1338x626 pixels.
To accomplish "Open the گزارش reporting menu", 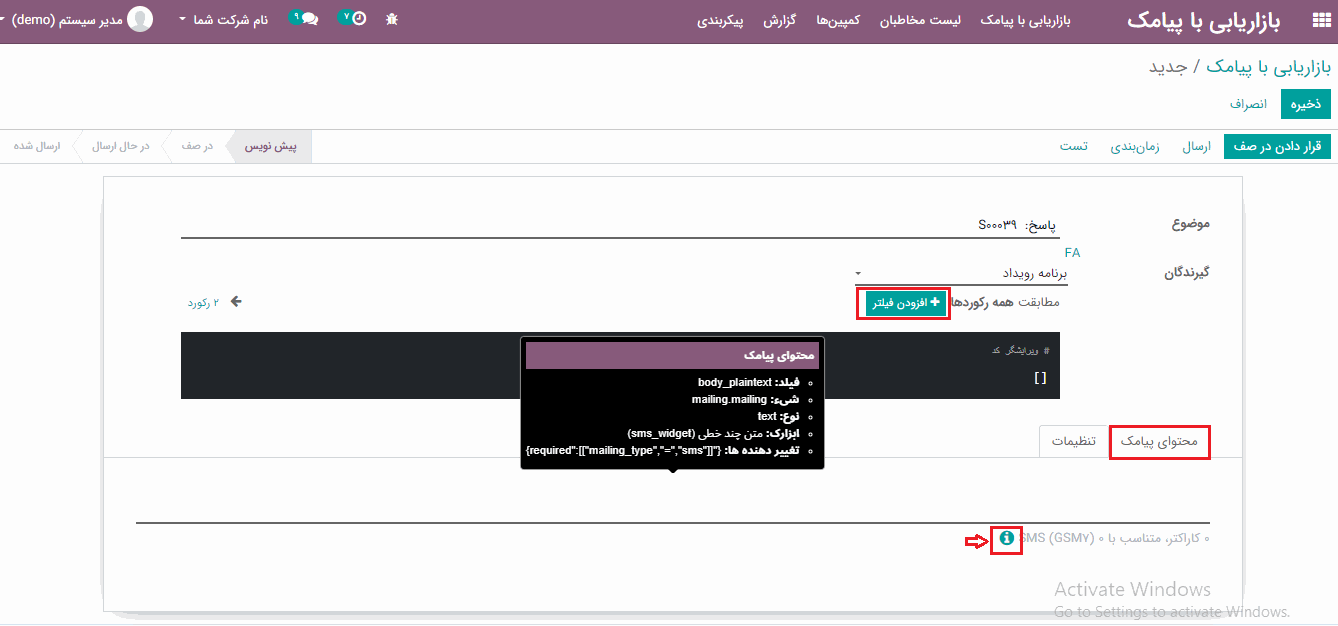I will (779, 21).
